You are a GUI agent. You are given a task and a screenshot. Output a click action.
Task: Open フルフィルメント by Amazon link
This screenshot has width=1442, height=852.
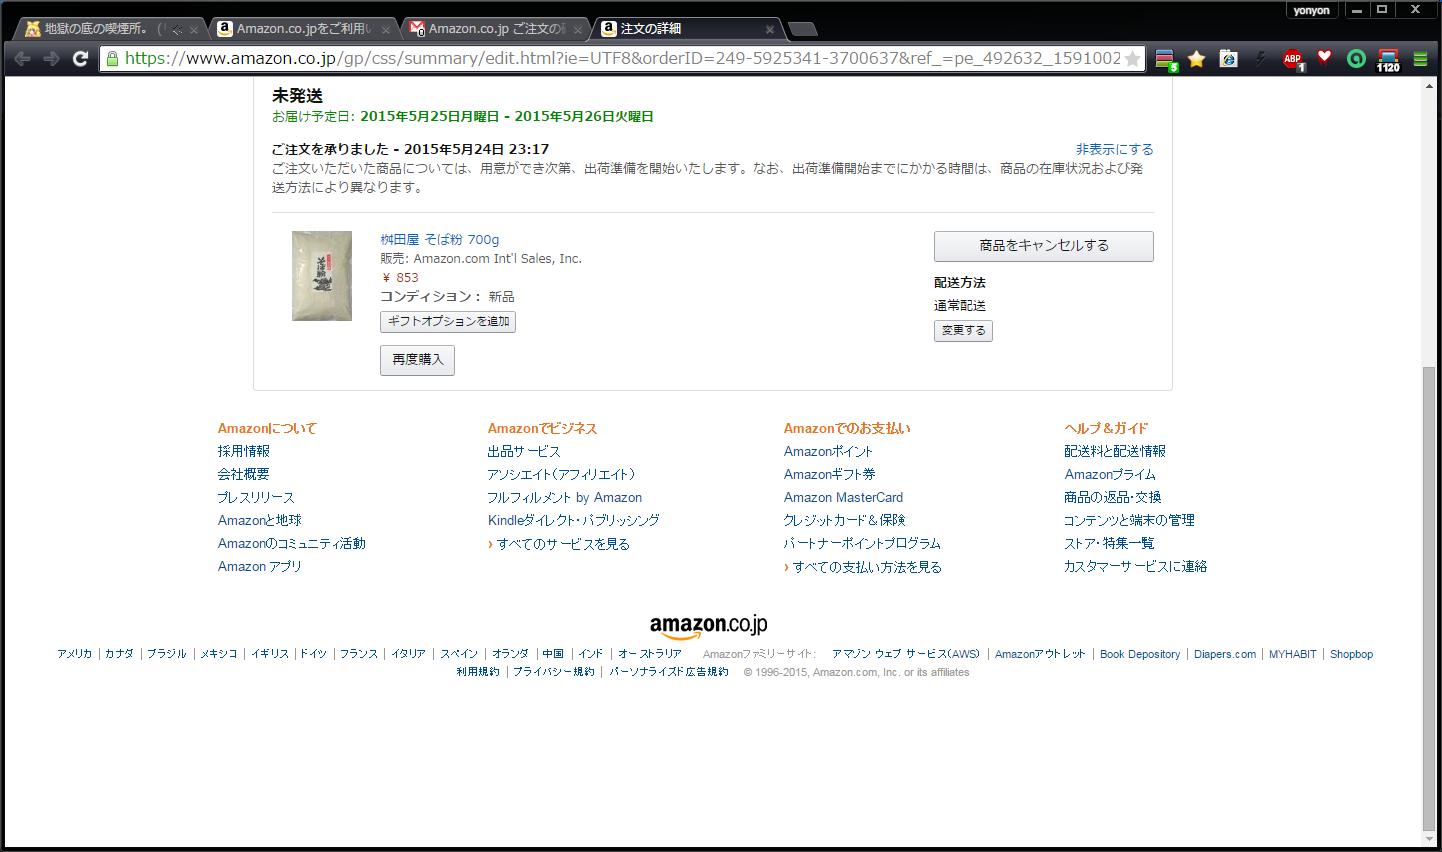[565, 497]
